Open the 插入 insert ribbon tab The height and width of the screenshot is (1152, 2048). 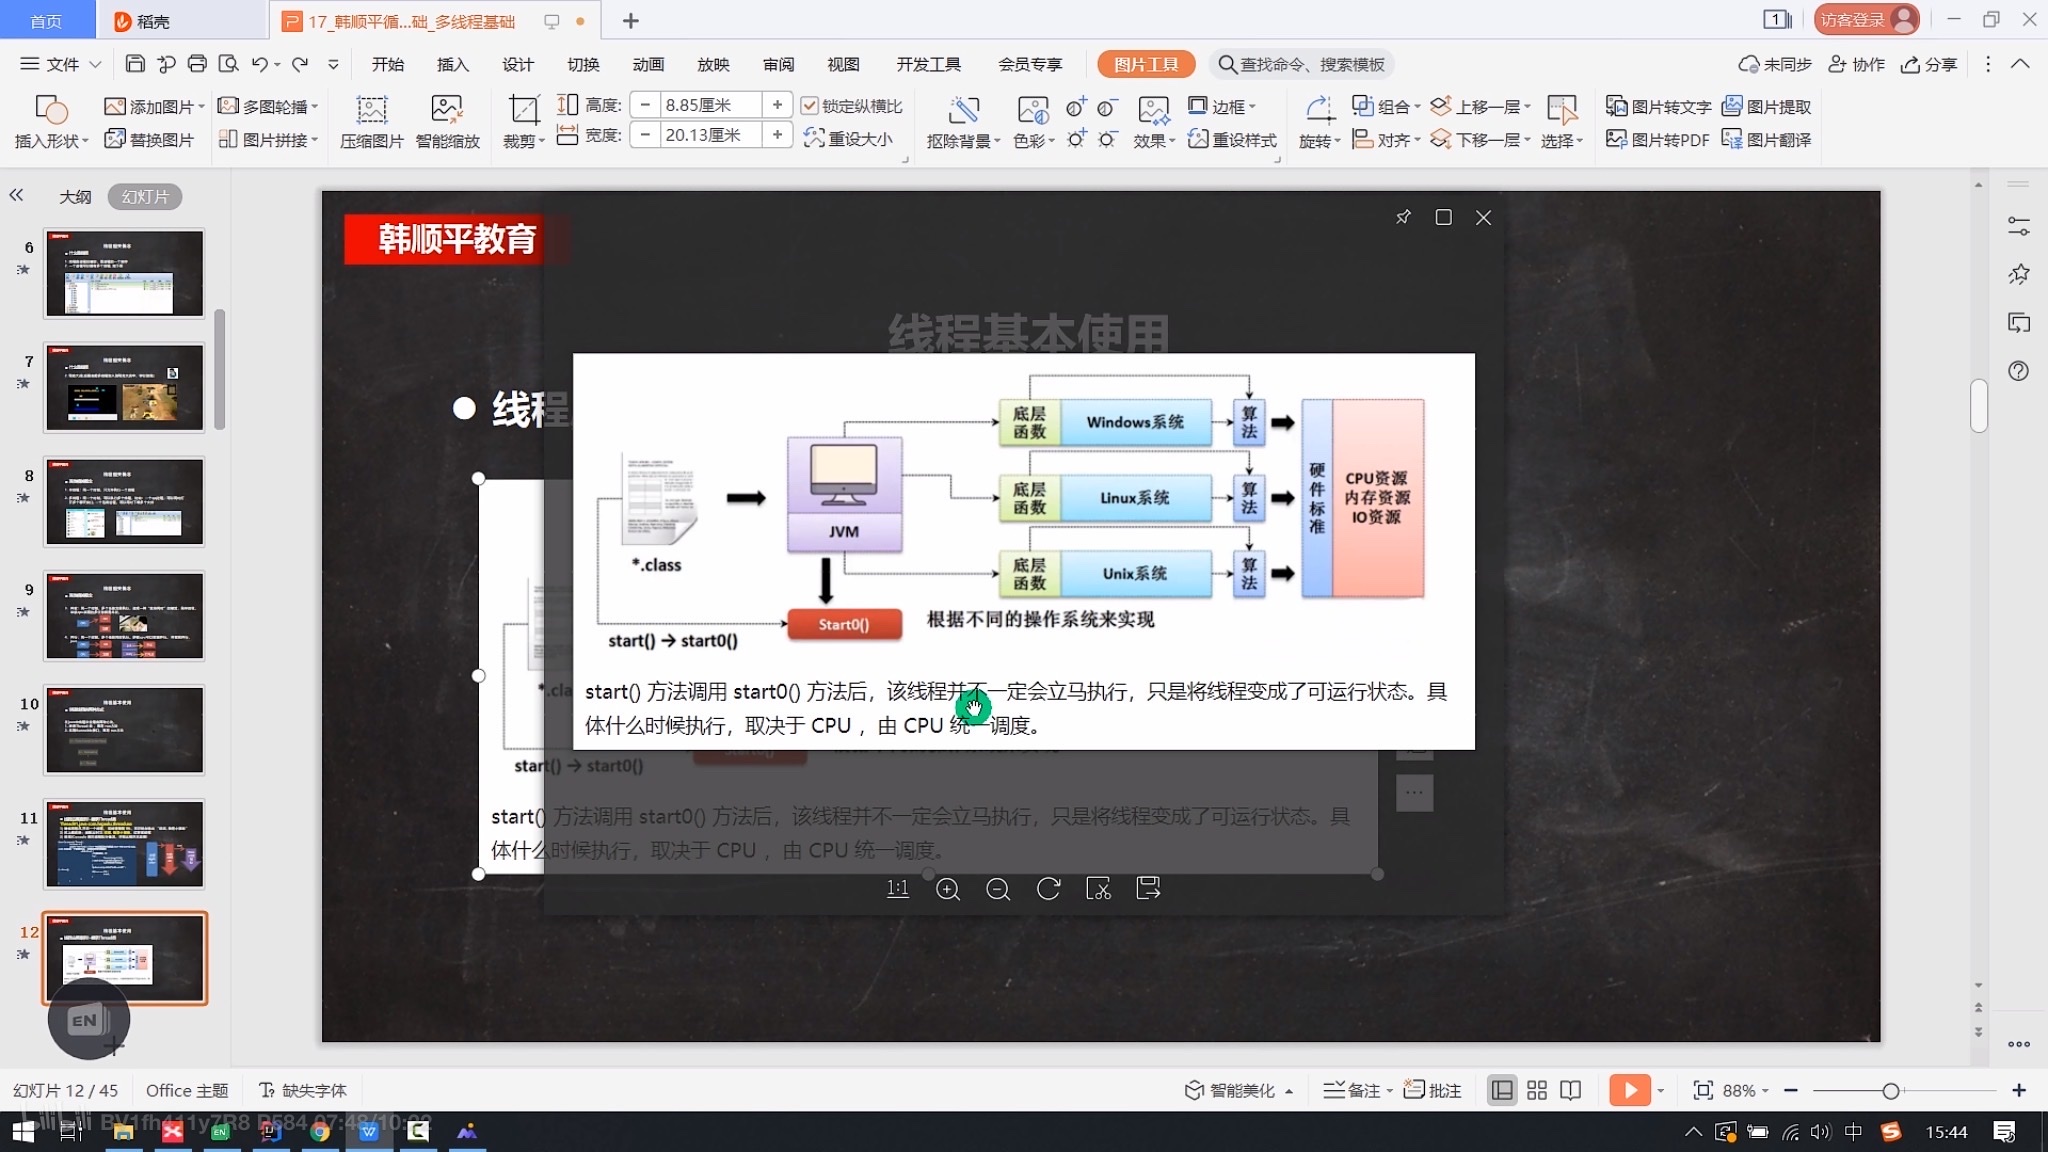(x=452, y=64)
